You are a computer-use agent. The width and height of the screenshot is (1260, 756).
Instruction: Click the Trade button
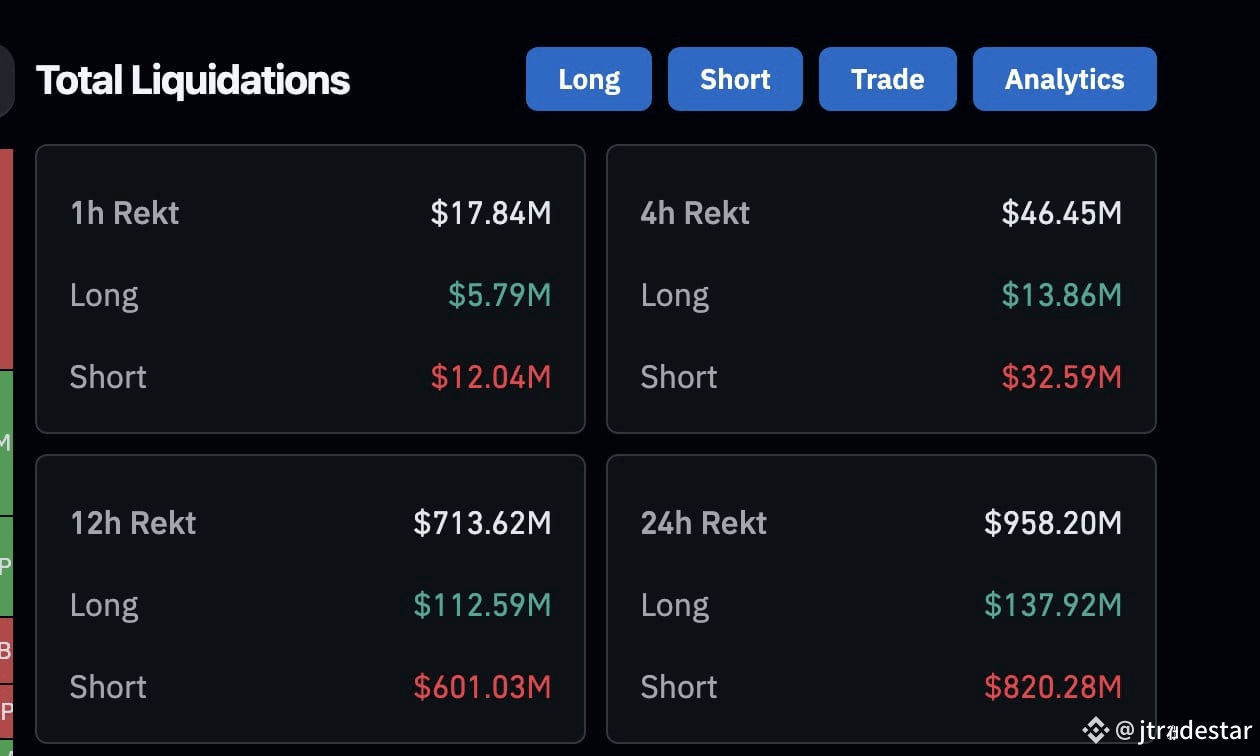tap(888, 79)
